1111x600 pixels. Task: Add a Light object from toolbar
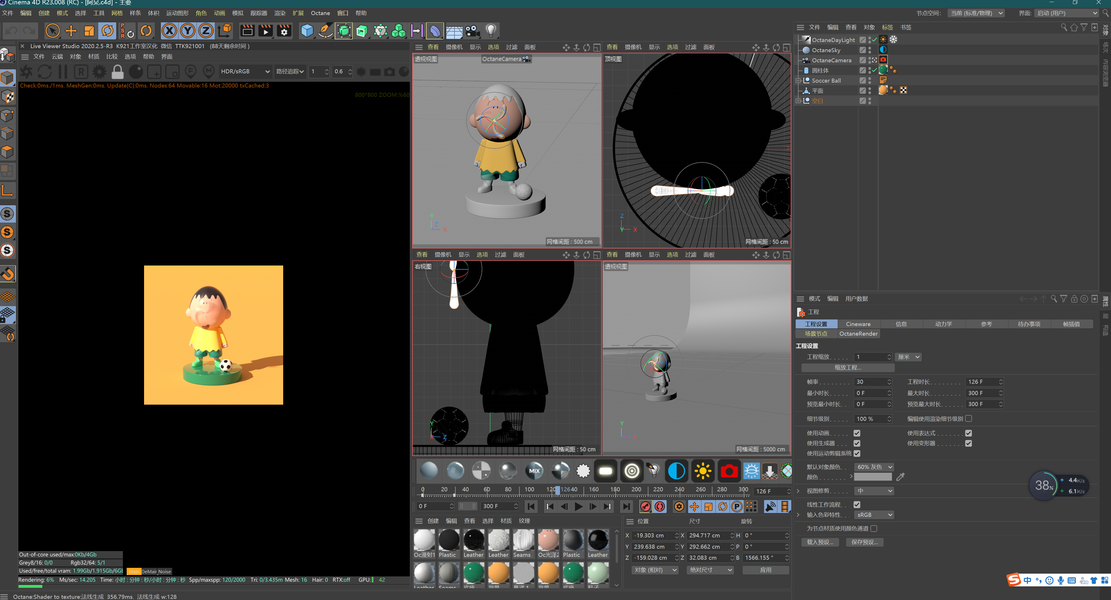coord(490,30)
